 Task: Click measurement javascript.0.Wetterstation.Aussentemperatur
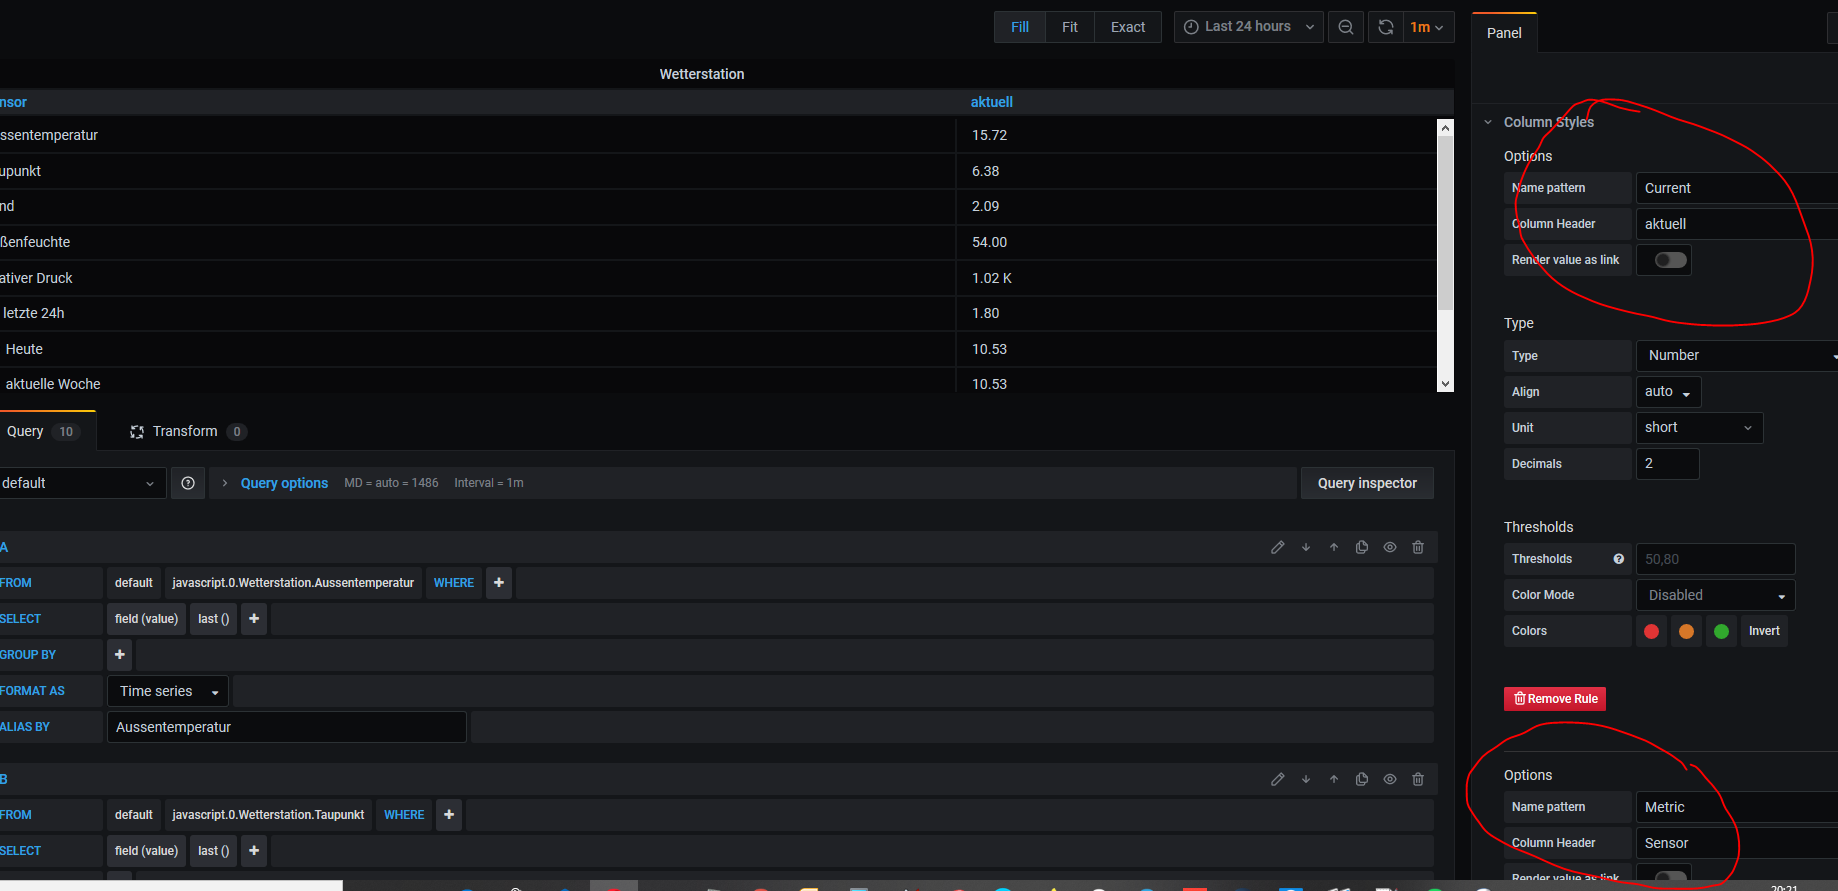293,583
